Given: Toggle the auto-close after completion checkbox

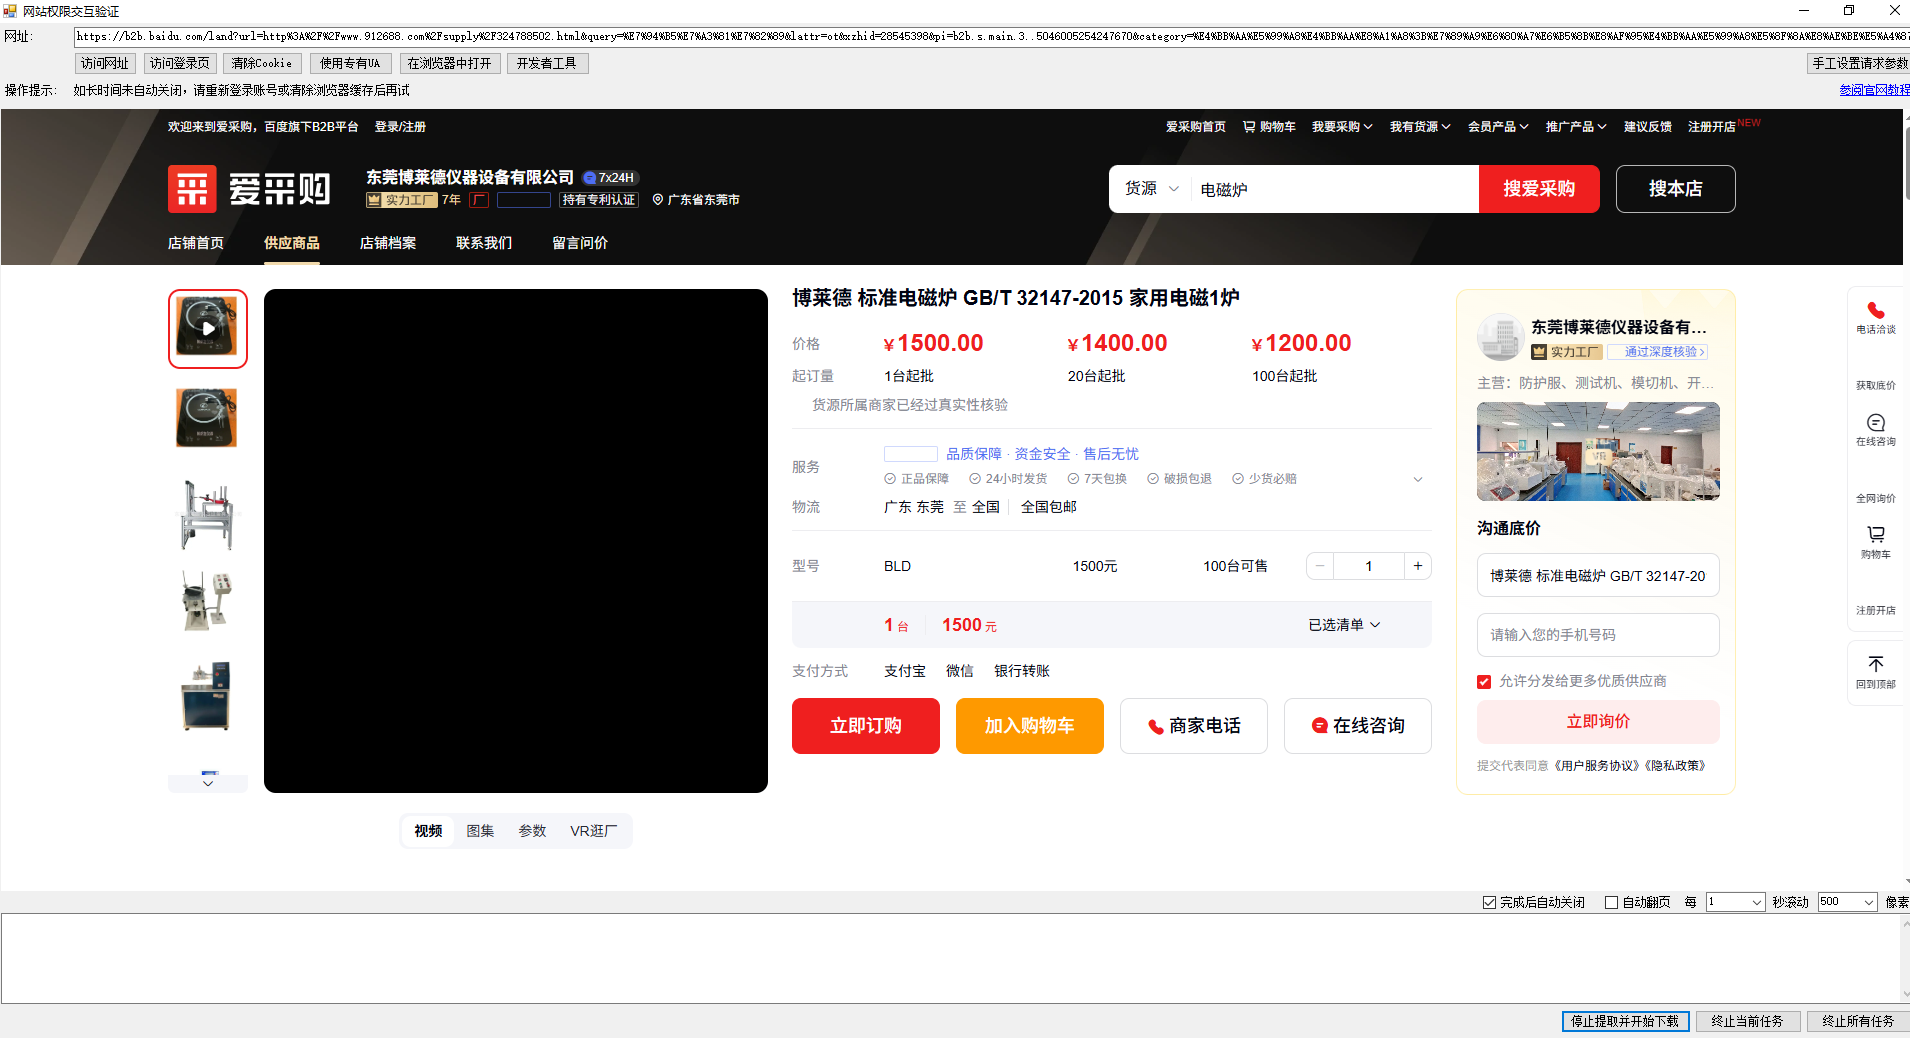Looking at the screenshot, I should [x=1489, y=902].
